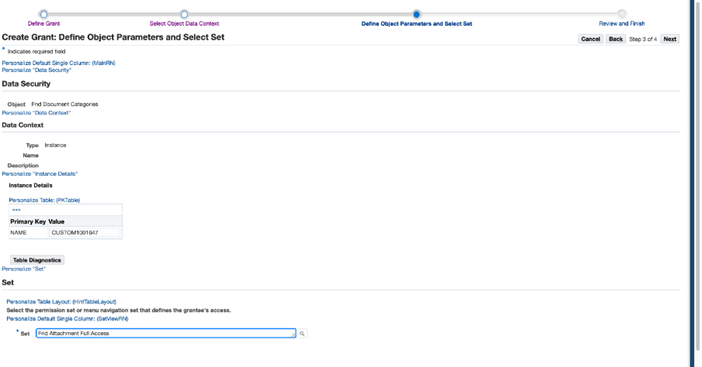702x367 pixels.
Task: Open the Define Object Parameters and Select Set label
Action: tap(417, 24)
